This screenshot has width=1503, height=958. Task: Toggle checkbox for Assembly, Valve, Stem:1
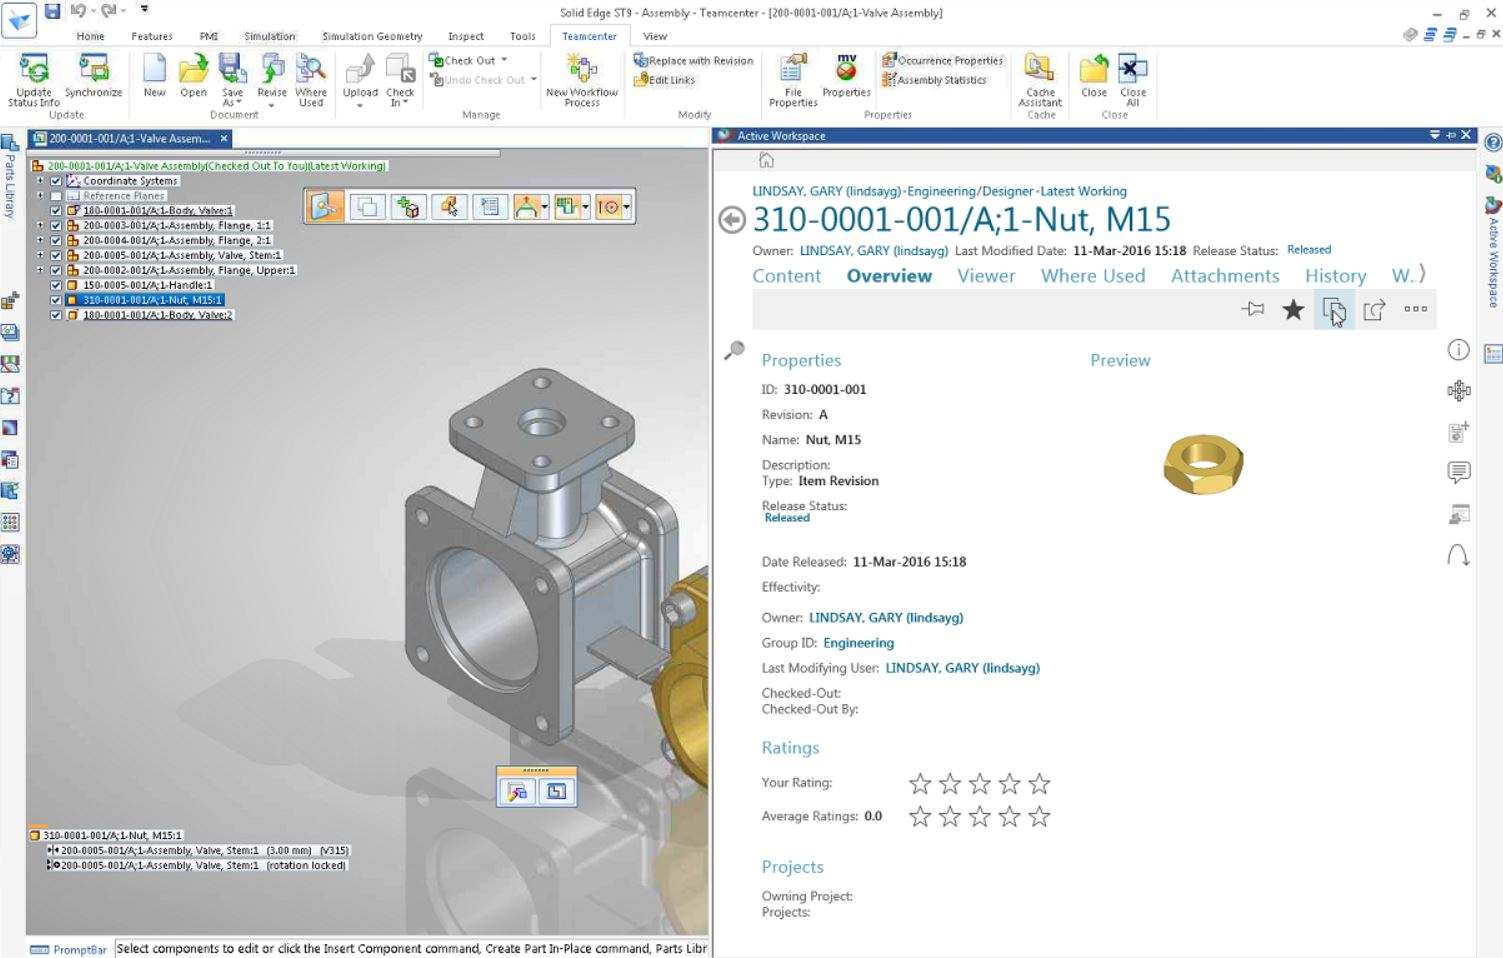pos(56,256)
